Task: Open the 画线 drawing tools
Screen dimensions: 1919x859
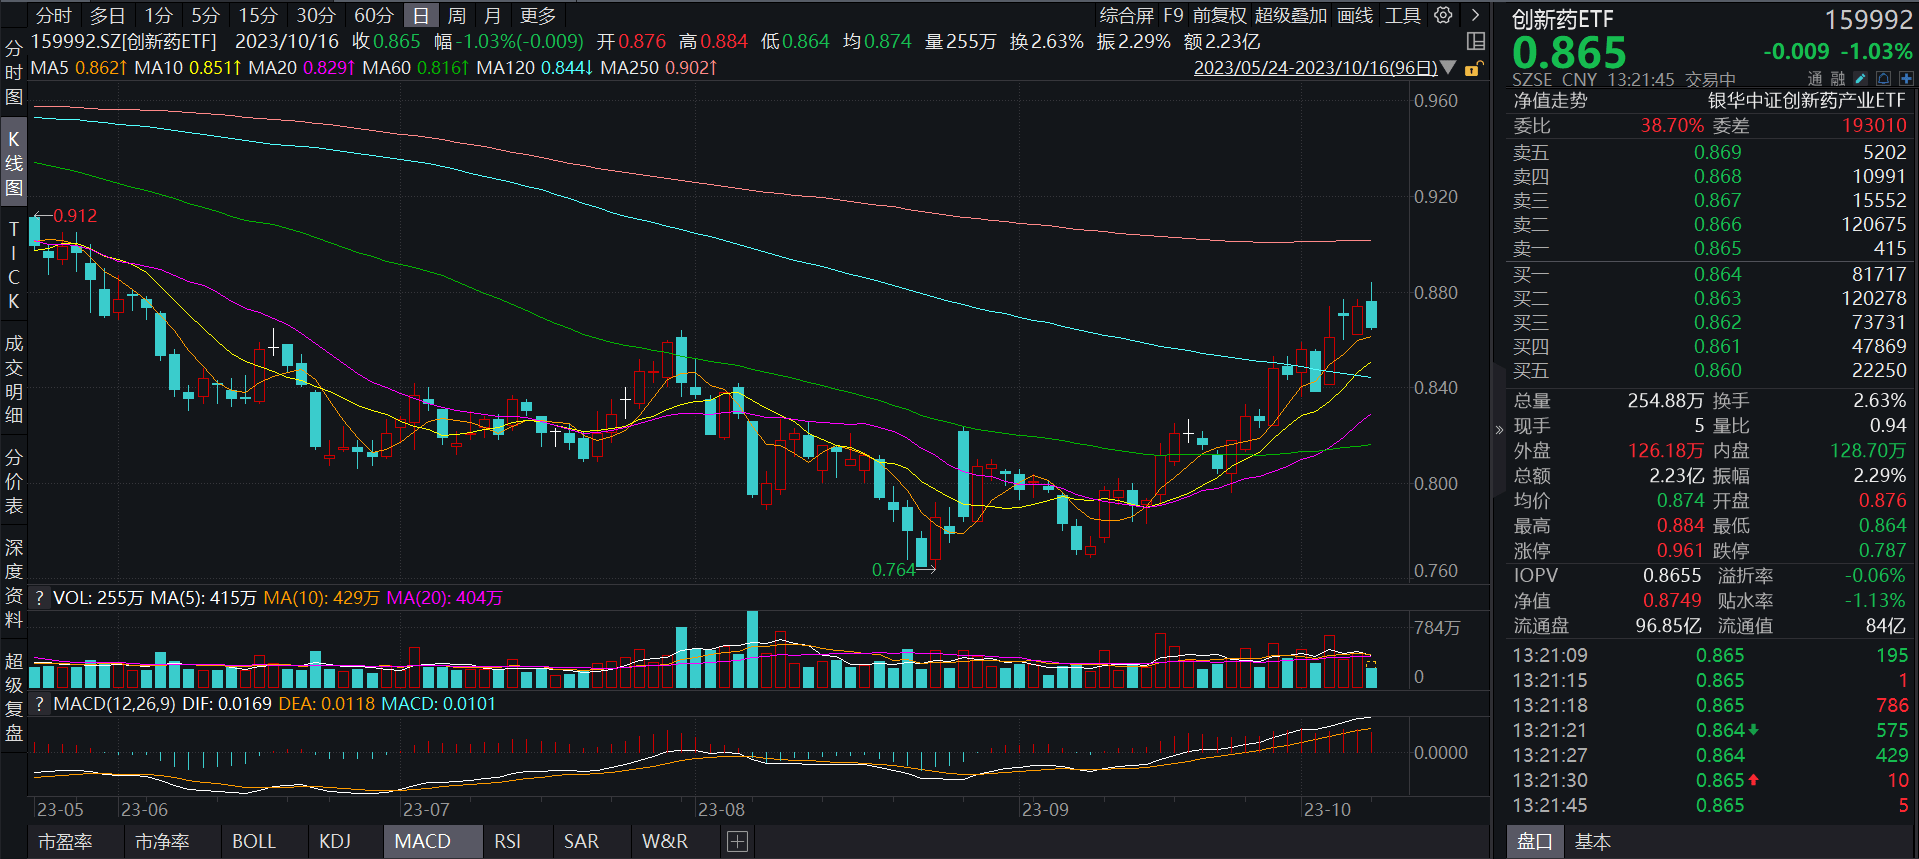Action: (x=1355, y=15)
